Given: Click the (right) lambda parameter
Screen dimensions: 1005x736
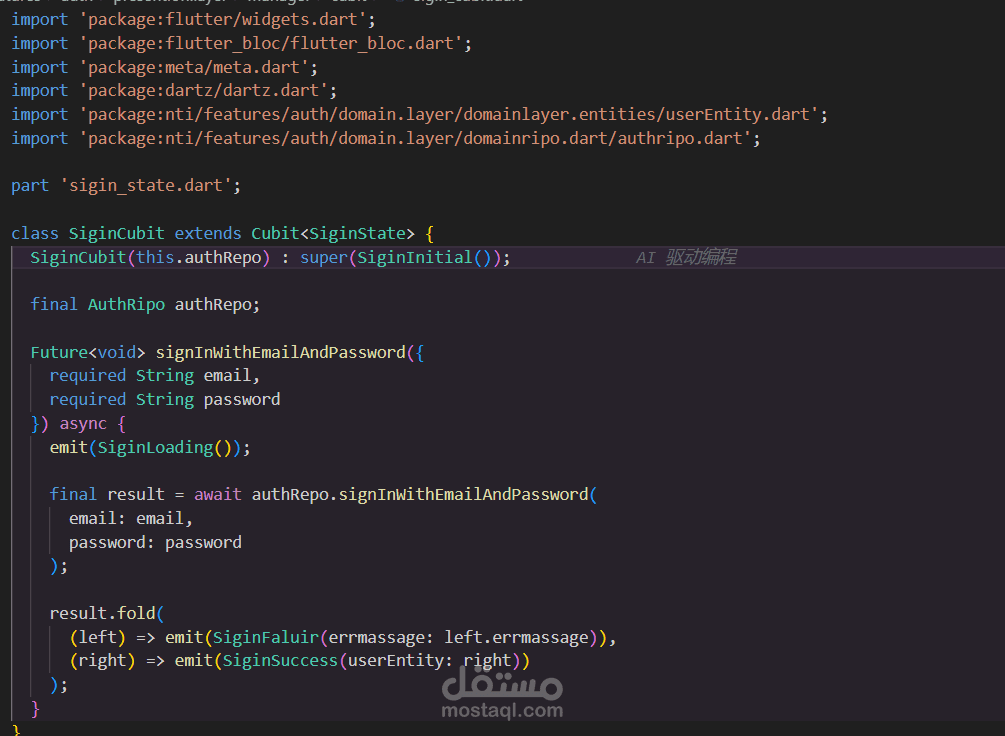Looking at the screenshot, I should point(103,660).
